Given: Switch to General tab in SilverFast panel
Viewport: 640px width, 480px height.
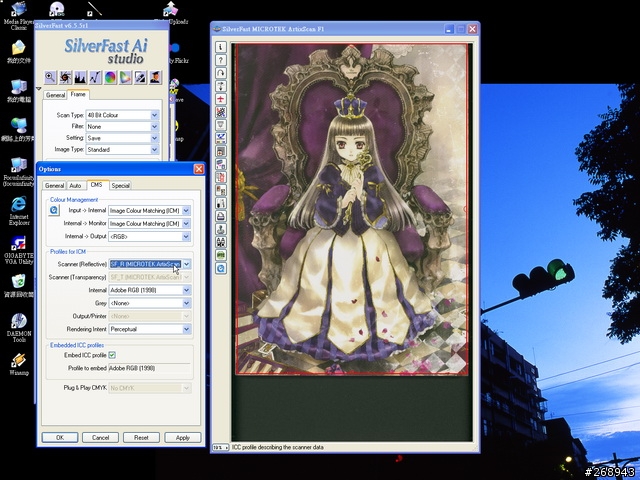Looking at the screenshot, I should point(55,95).
